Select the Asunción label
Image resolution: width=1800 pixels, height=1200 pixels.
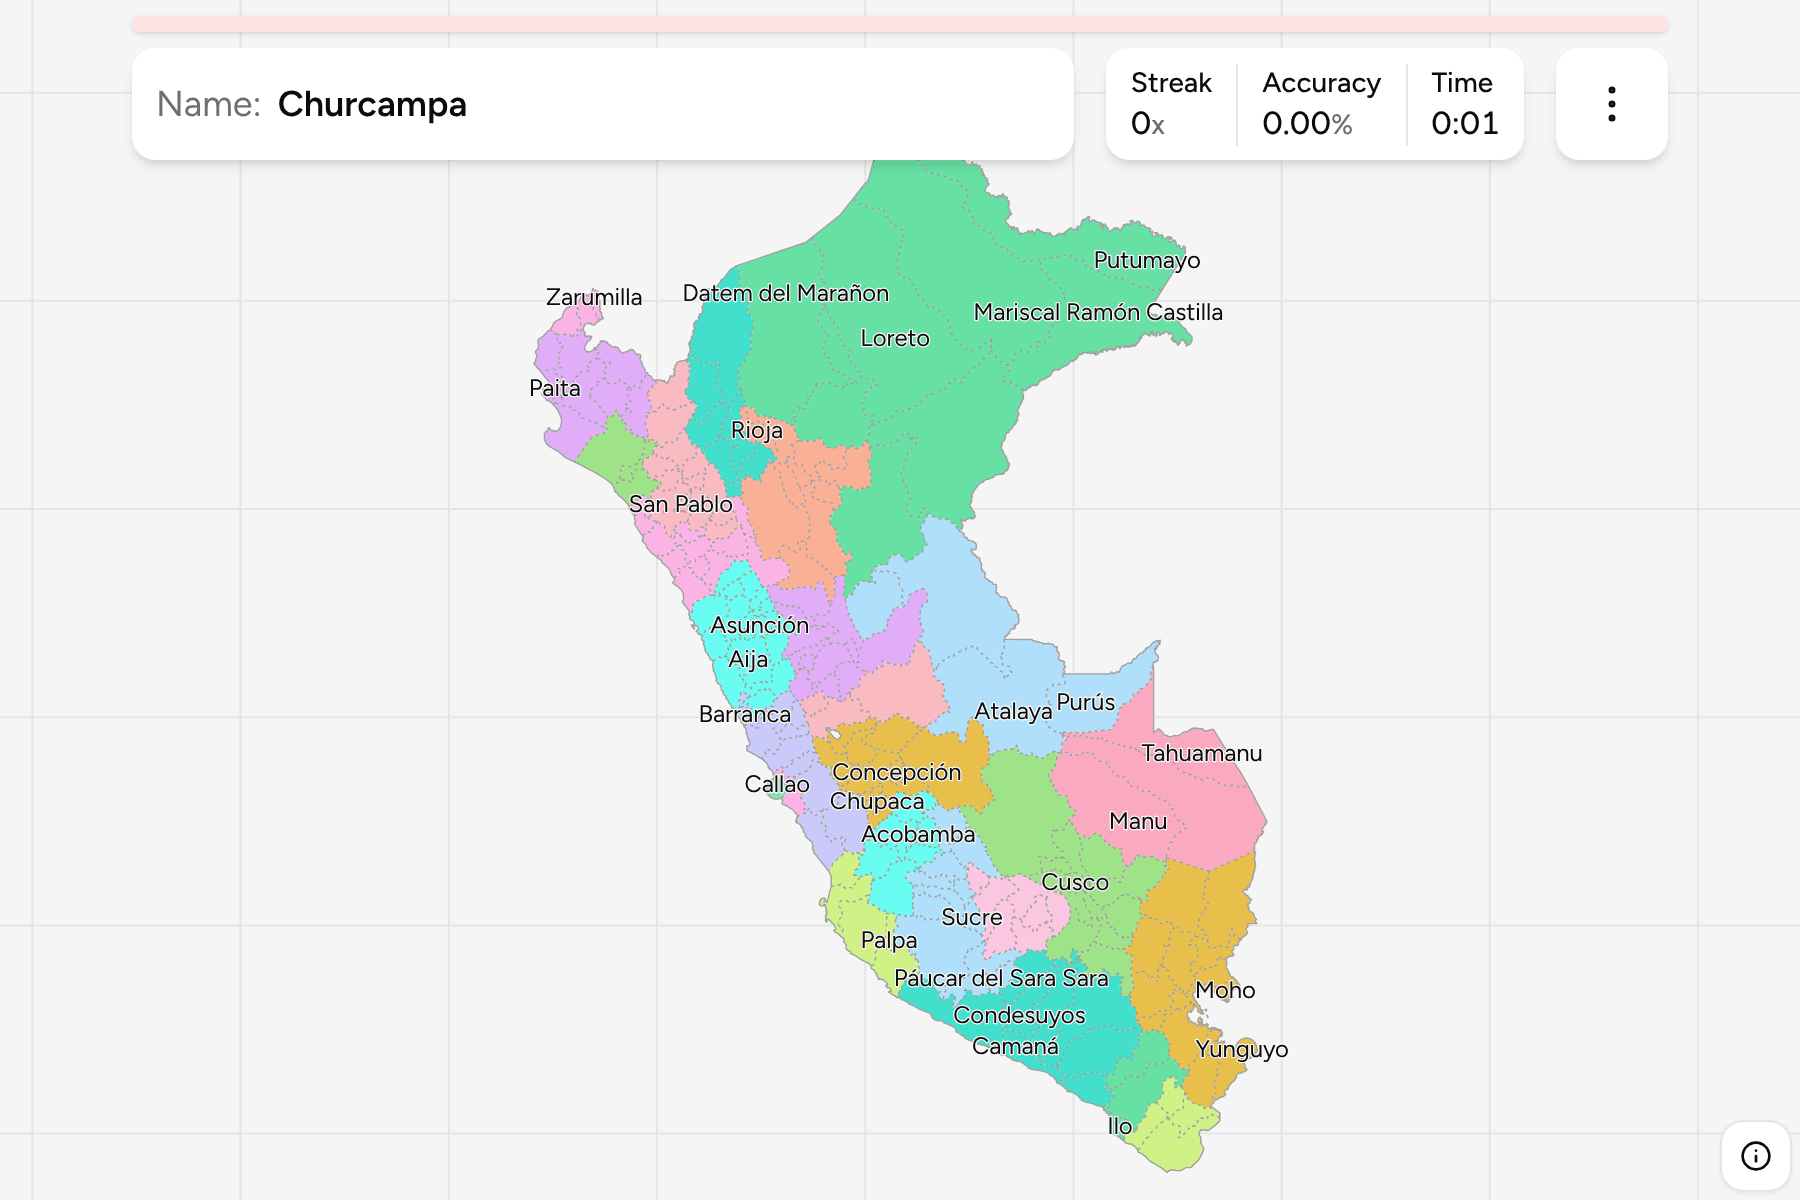[x=760, y=625]
